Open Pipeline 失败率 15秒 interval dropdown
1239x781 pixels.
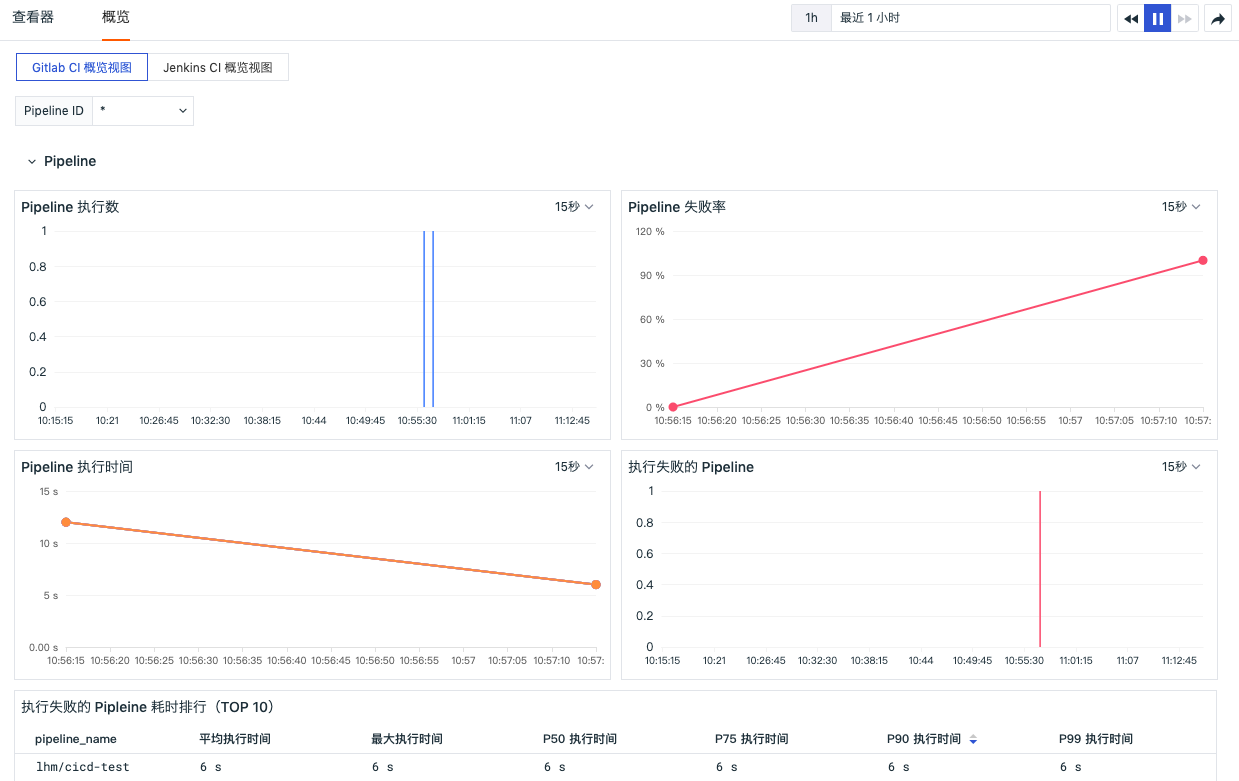click(1181, 207)
